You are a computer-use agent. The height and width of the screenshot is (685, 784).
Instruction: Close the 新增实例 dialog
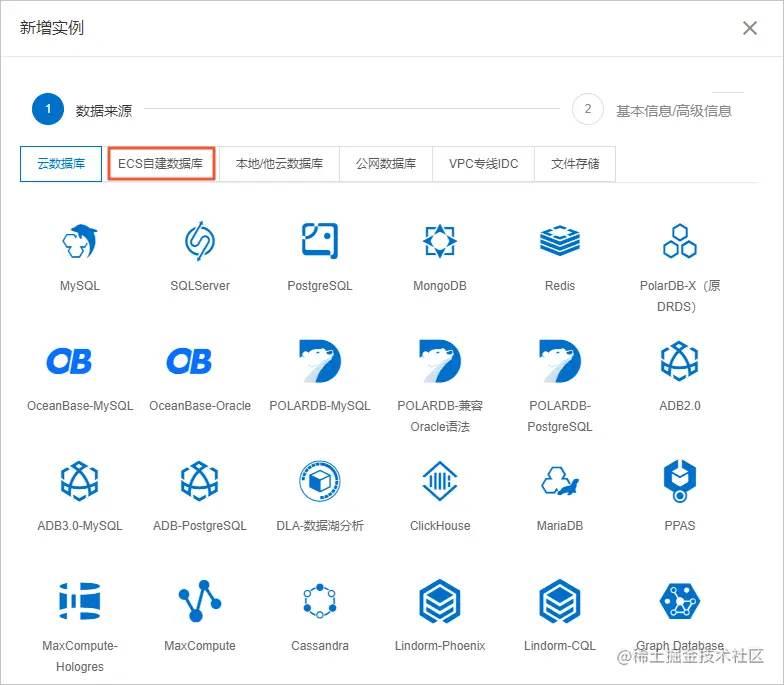(750, 28)
